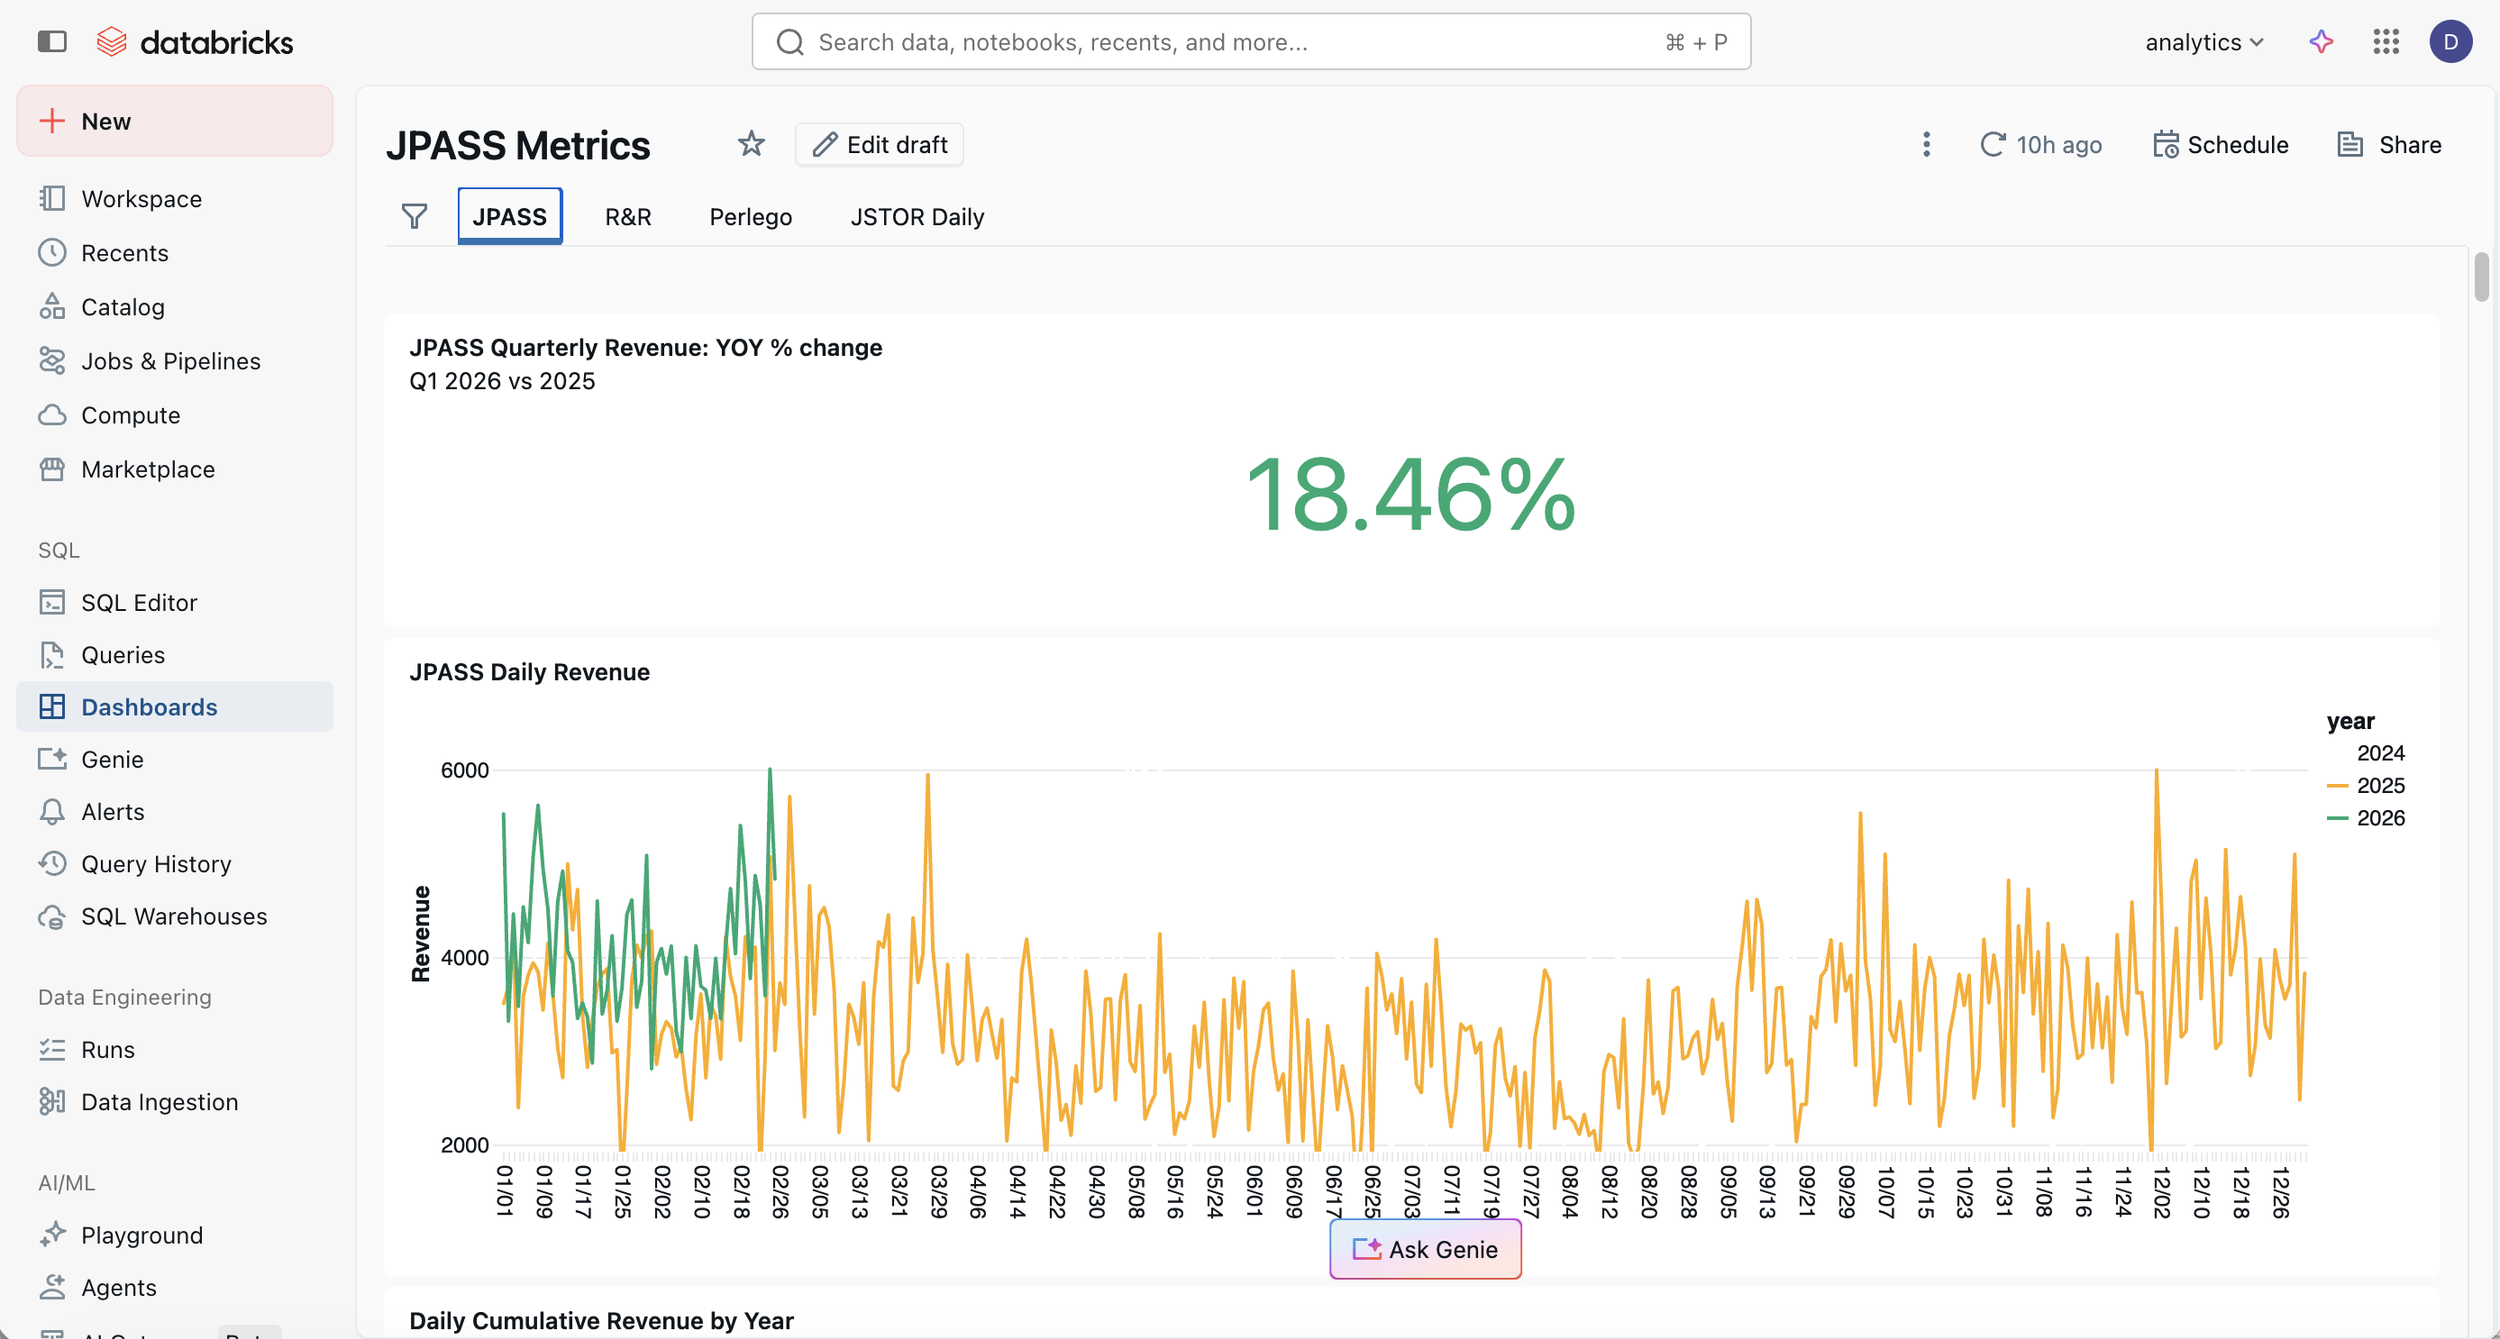This screenshot has height=1339, width=2500.
Task: Open the kebab more options menu
Action: 1926,144
